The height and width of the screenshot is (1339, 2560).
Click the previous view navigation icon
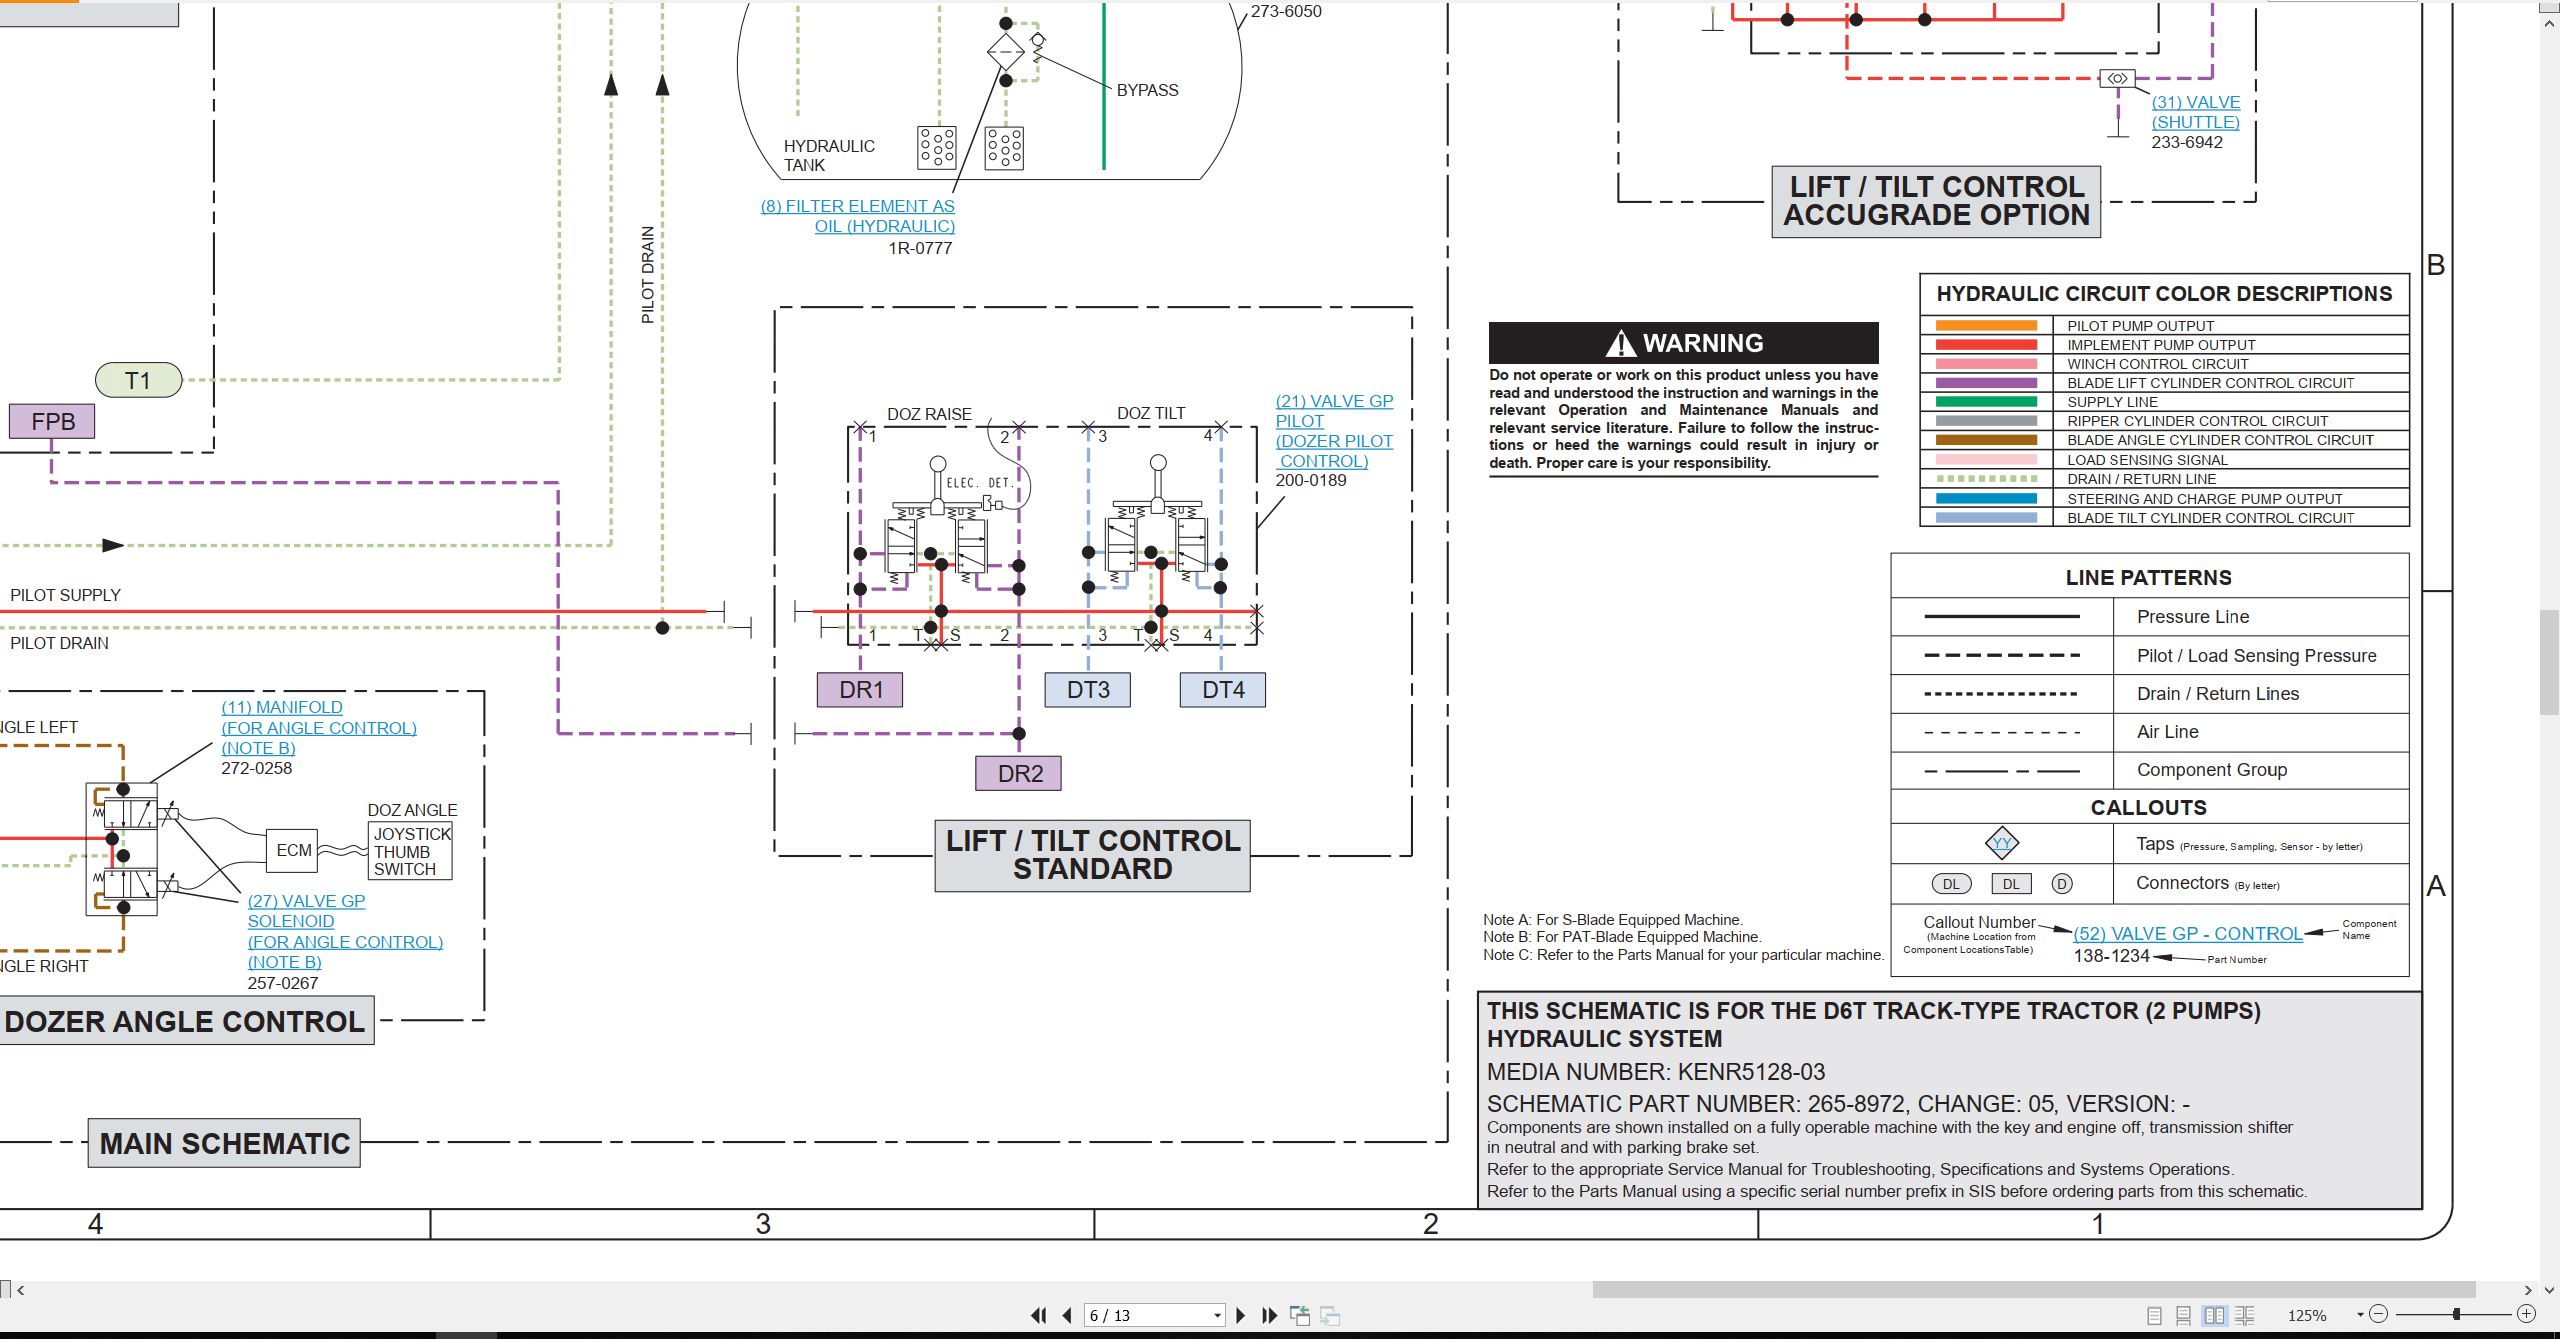click(1300, 1315)
